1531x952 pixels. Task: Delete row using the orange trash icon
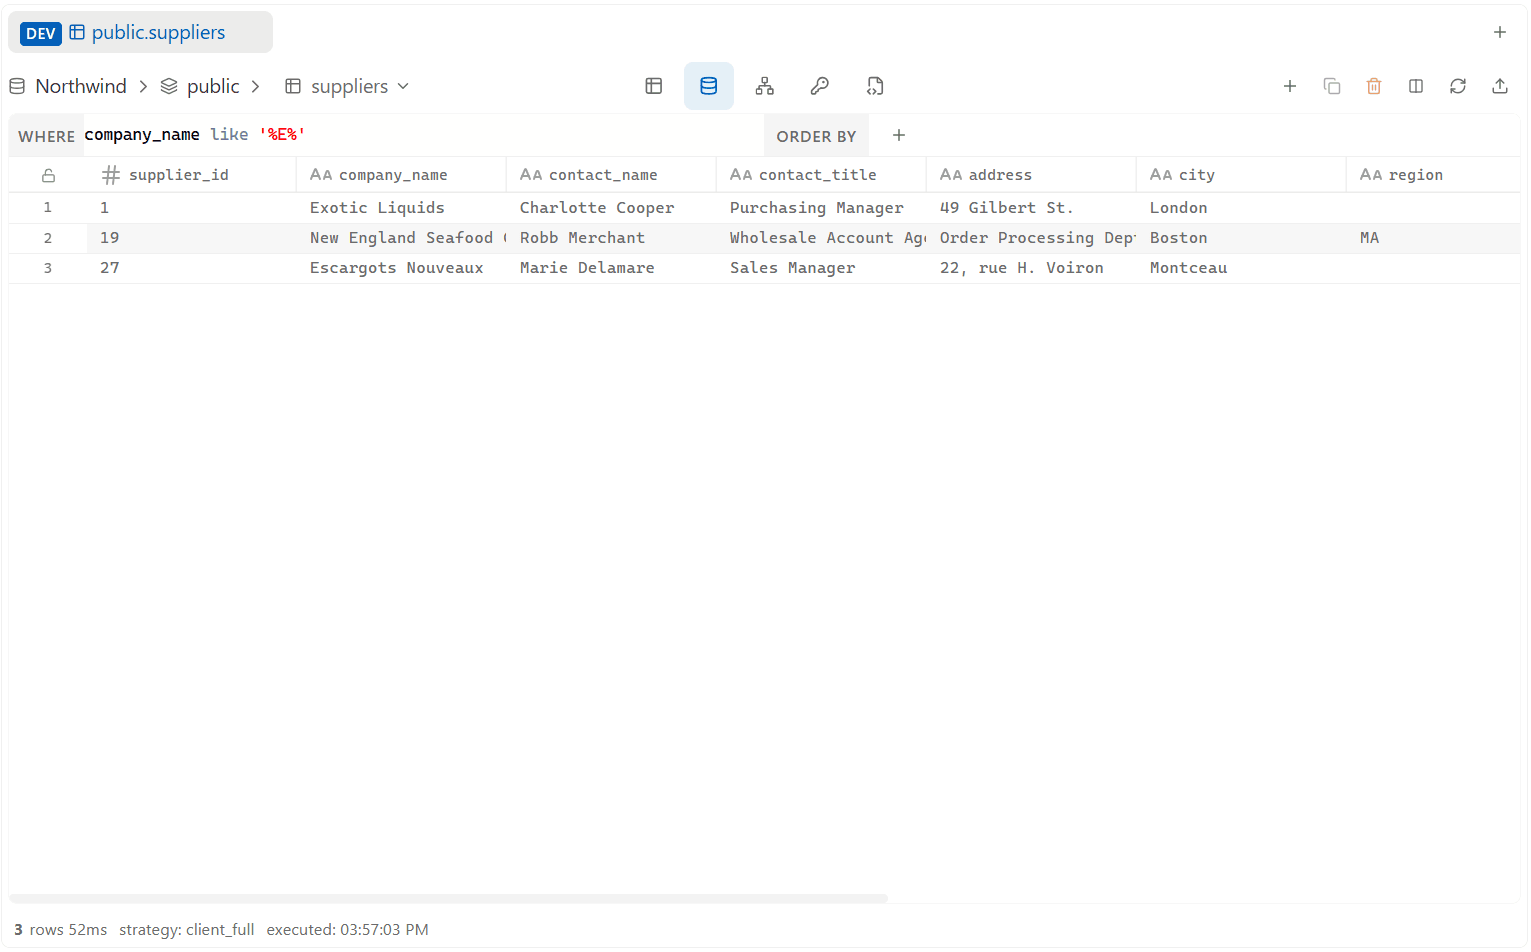point(1374,86)
